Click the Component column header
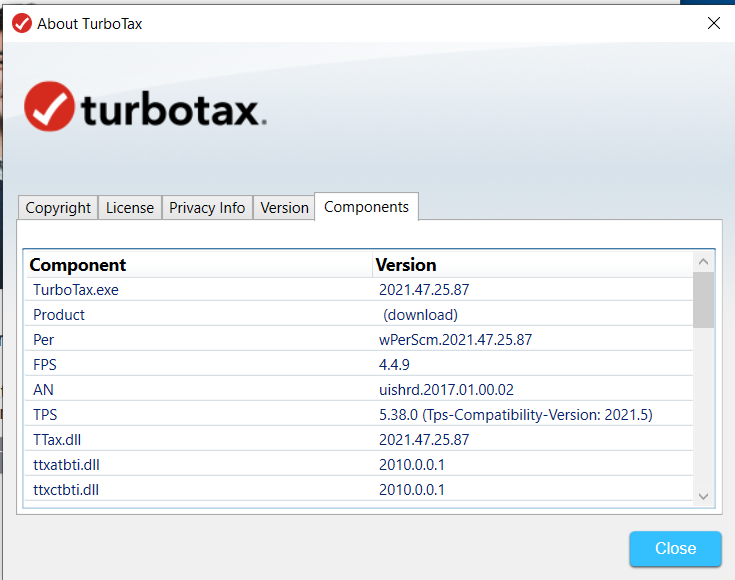The width and height of the screenshot is (735, 580). pyautogui.click(x=199, y=265)
